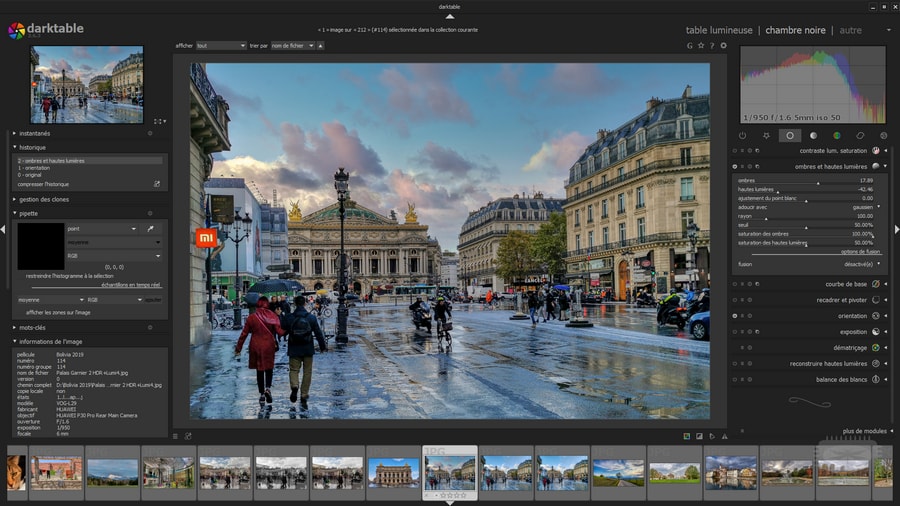Viewport: 900px width, 506px height.
Task: Click the pipette eyedropper picker button
Action: click(150, 228)
